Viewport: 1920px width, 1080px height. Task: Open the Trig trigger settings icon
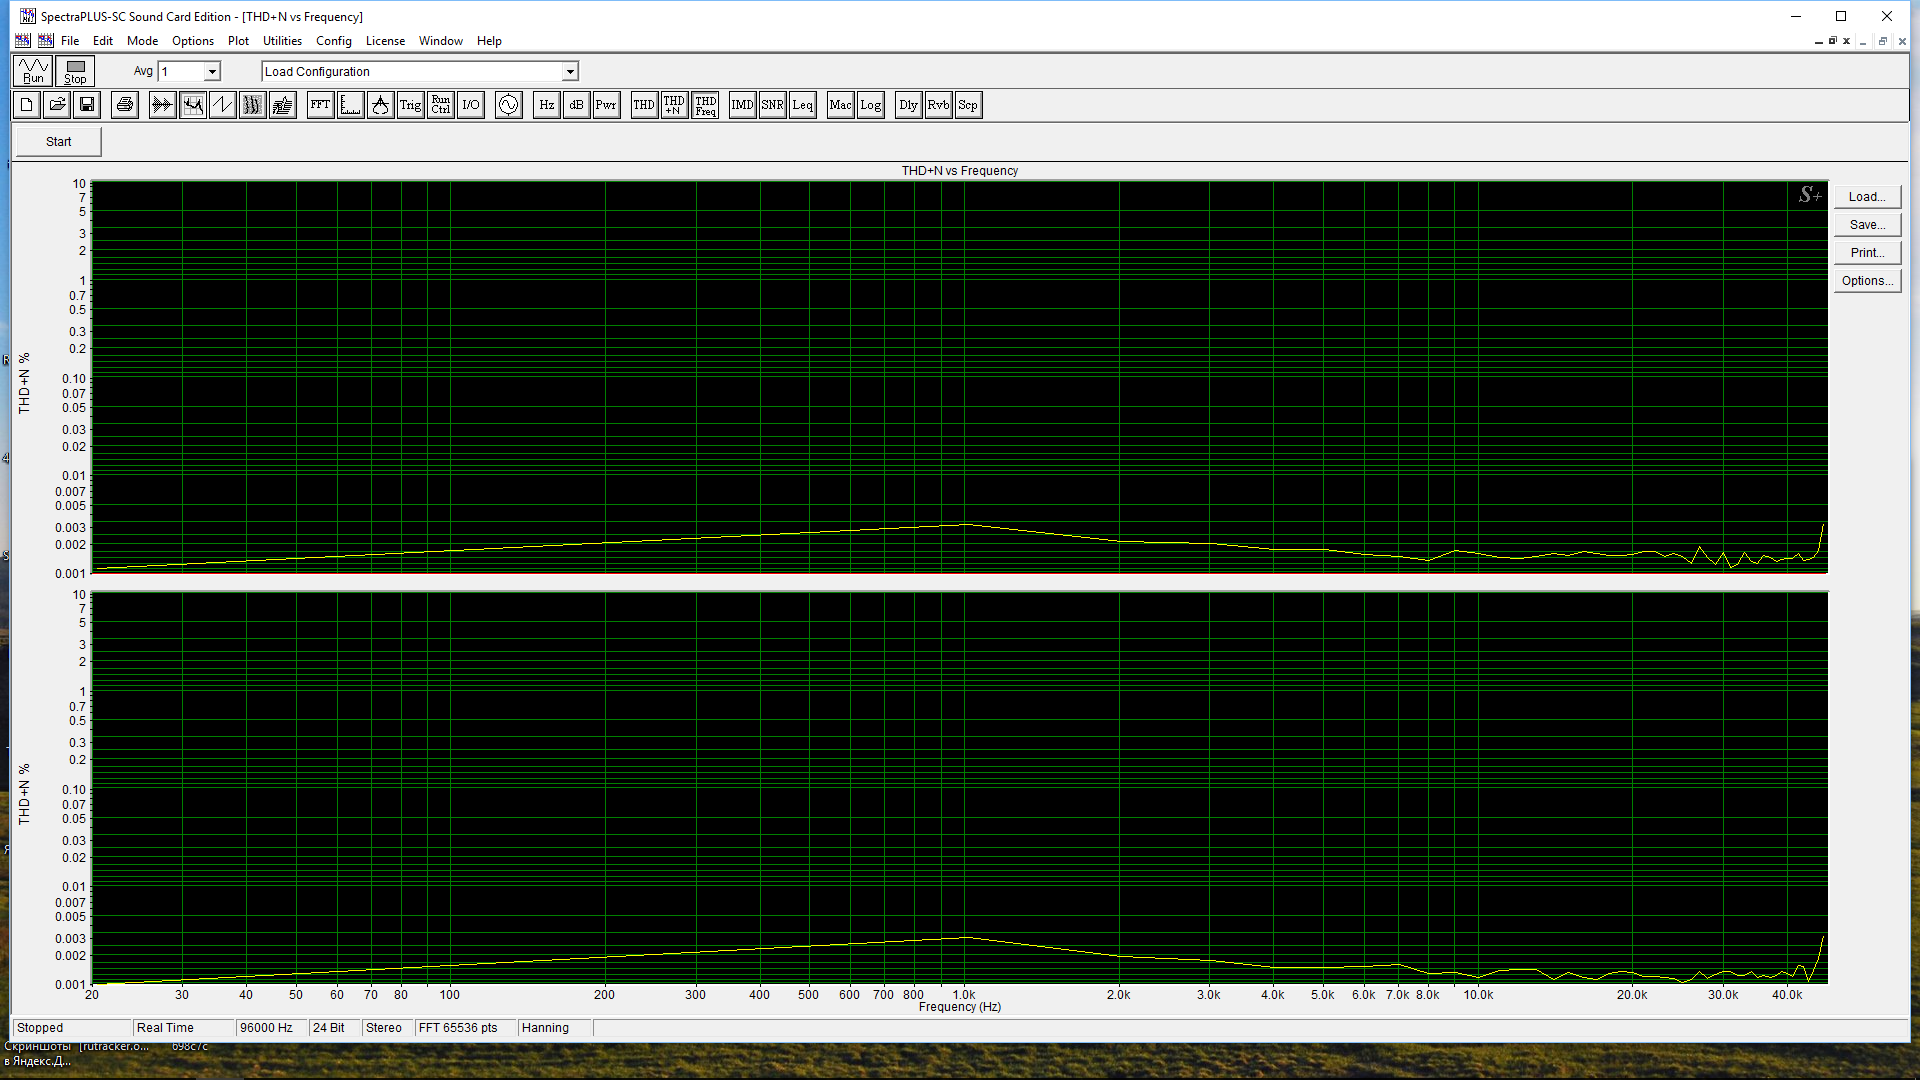(x=410, y=105)
